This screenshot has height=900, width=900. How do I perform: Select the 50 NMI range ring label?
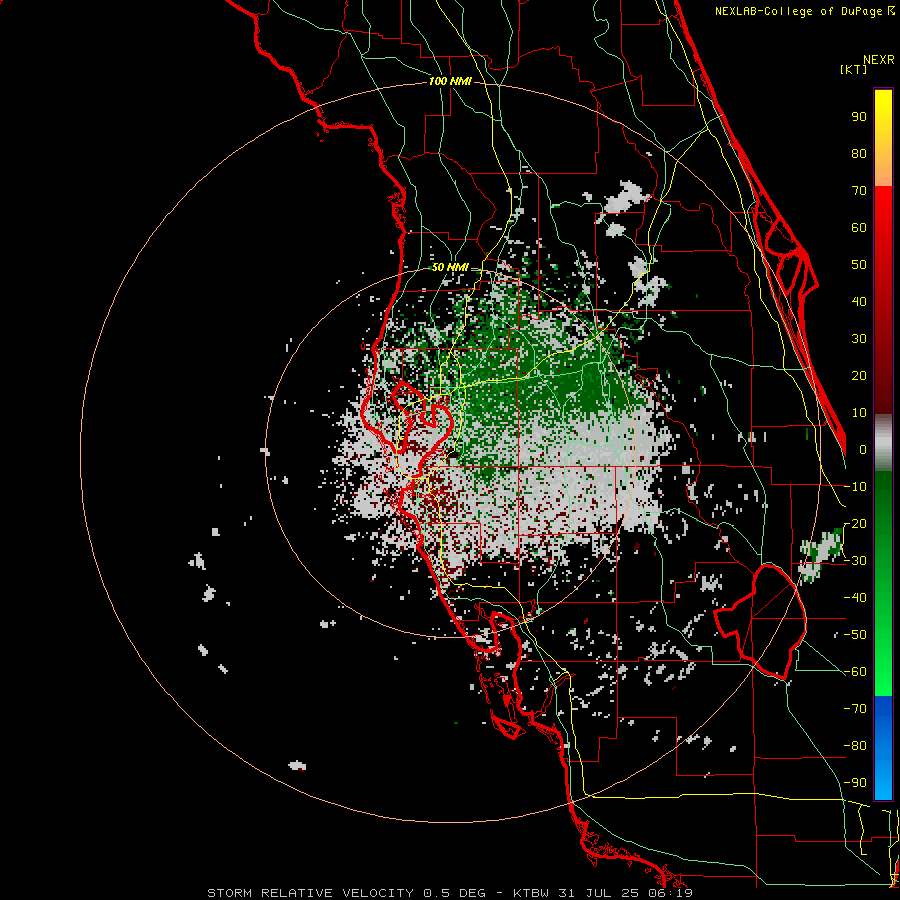tap(450, 267)
